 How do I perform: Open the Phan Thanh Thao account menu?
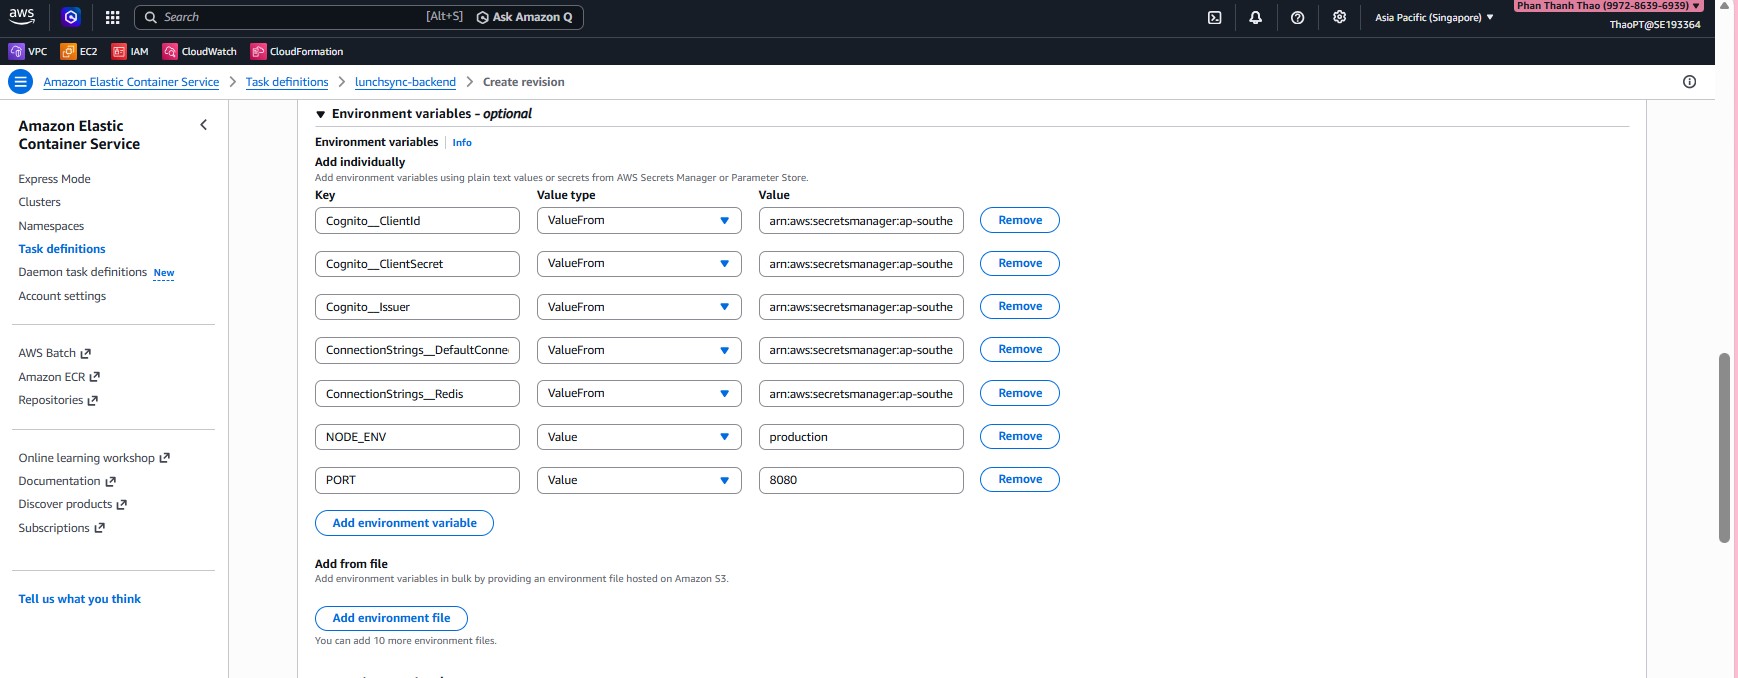[x=1608, y=6]
